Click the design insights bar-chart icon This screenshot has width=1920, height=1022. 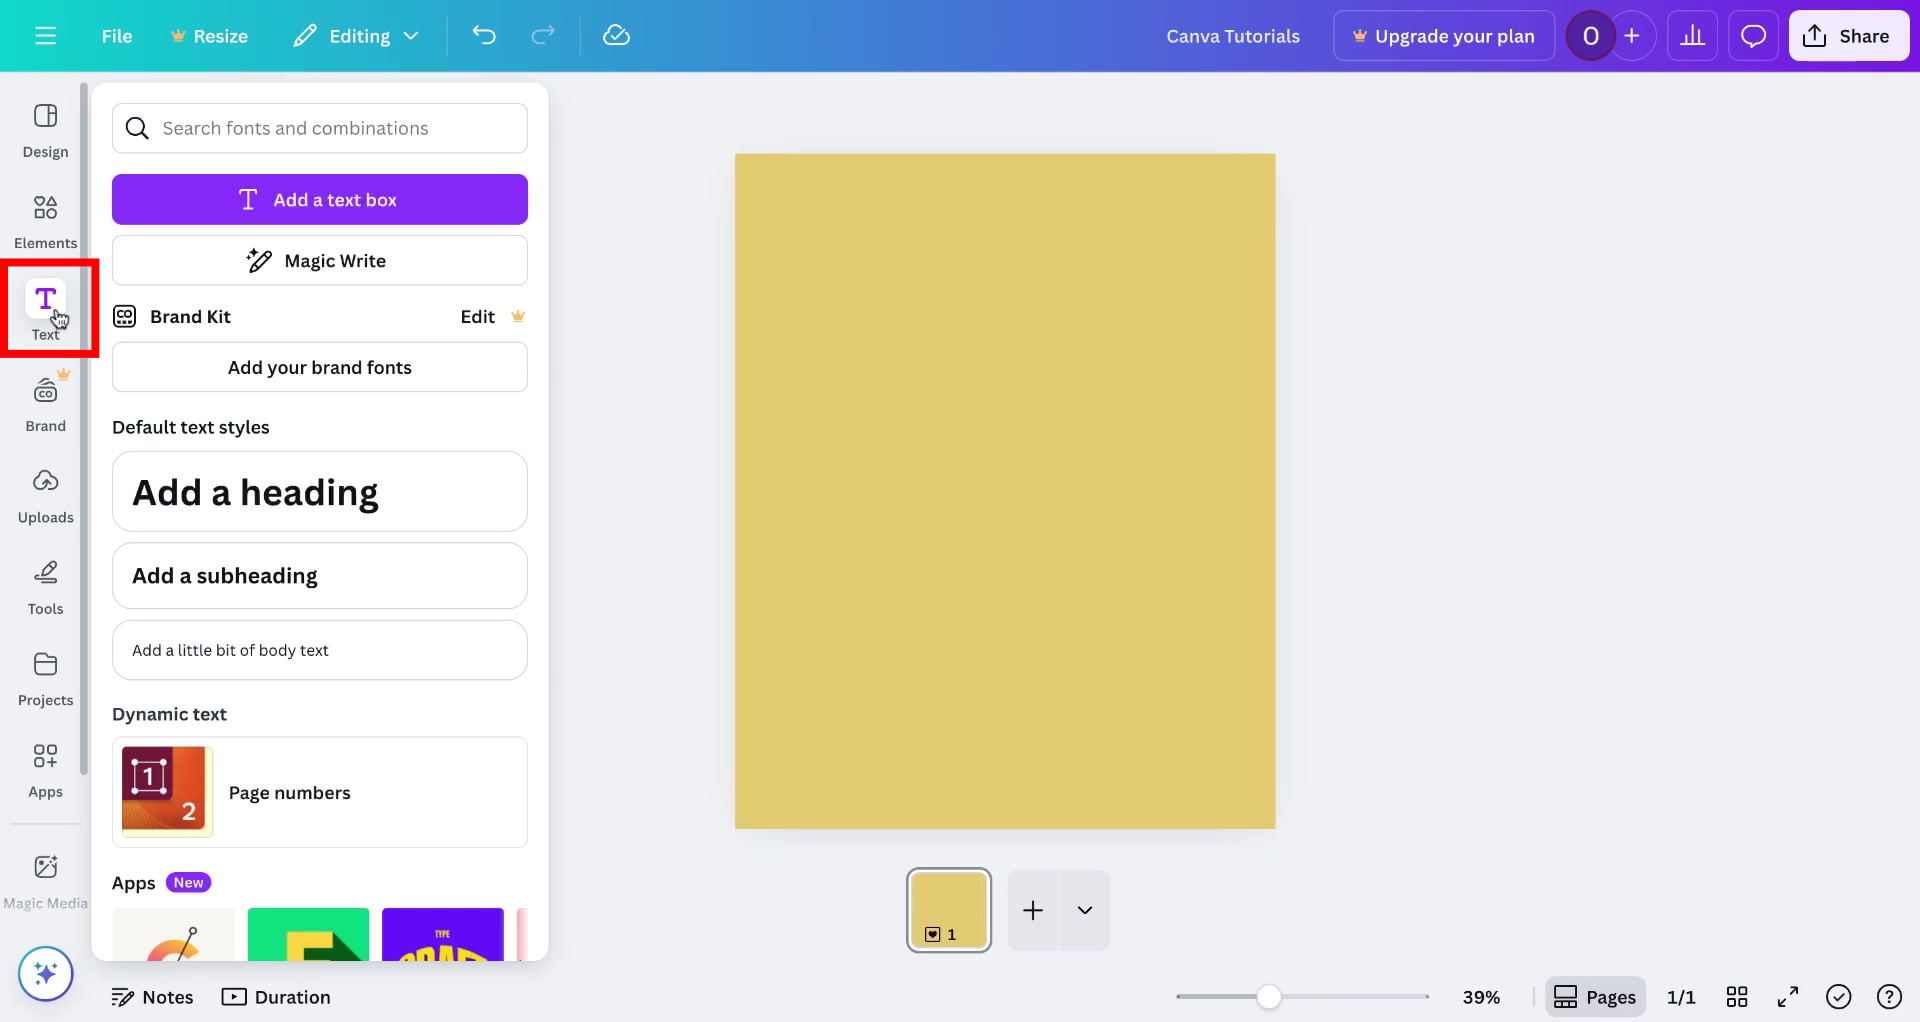coord(1692,35)
